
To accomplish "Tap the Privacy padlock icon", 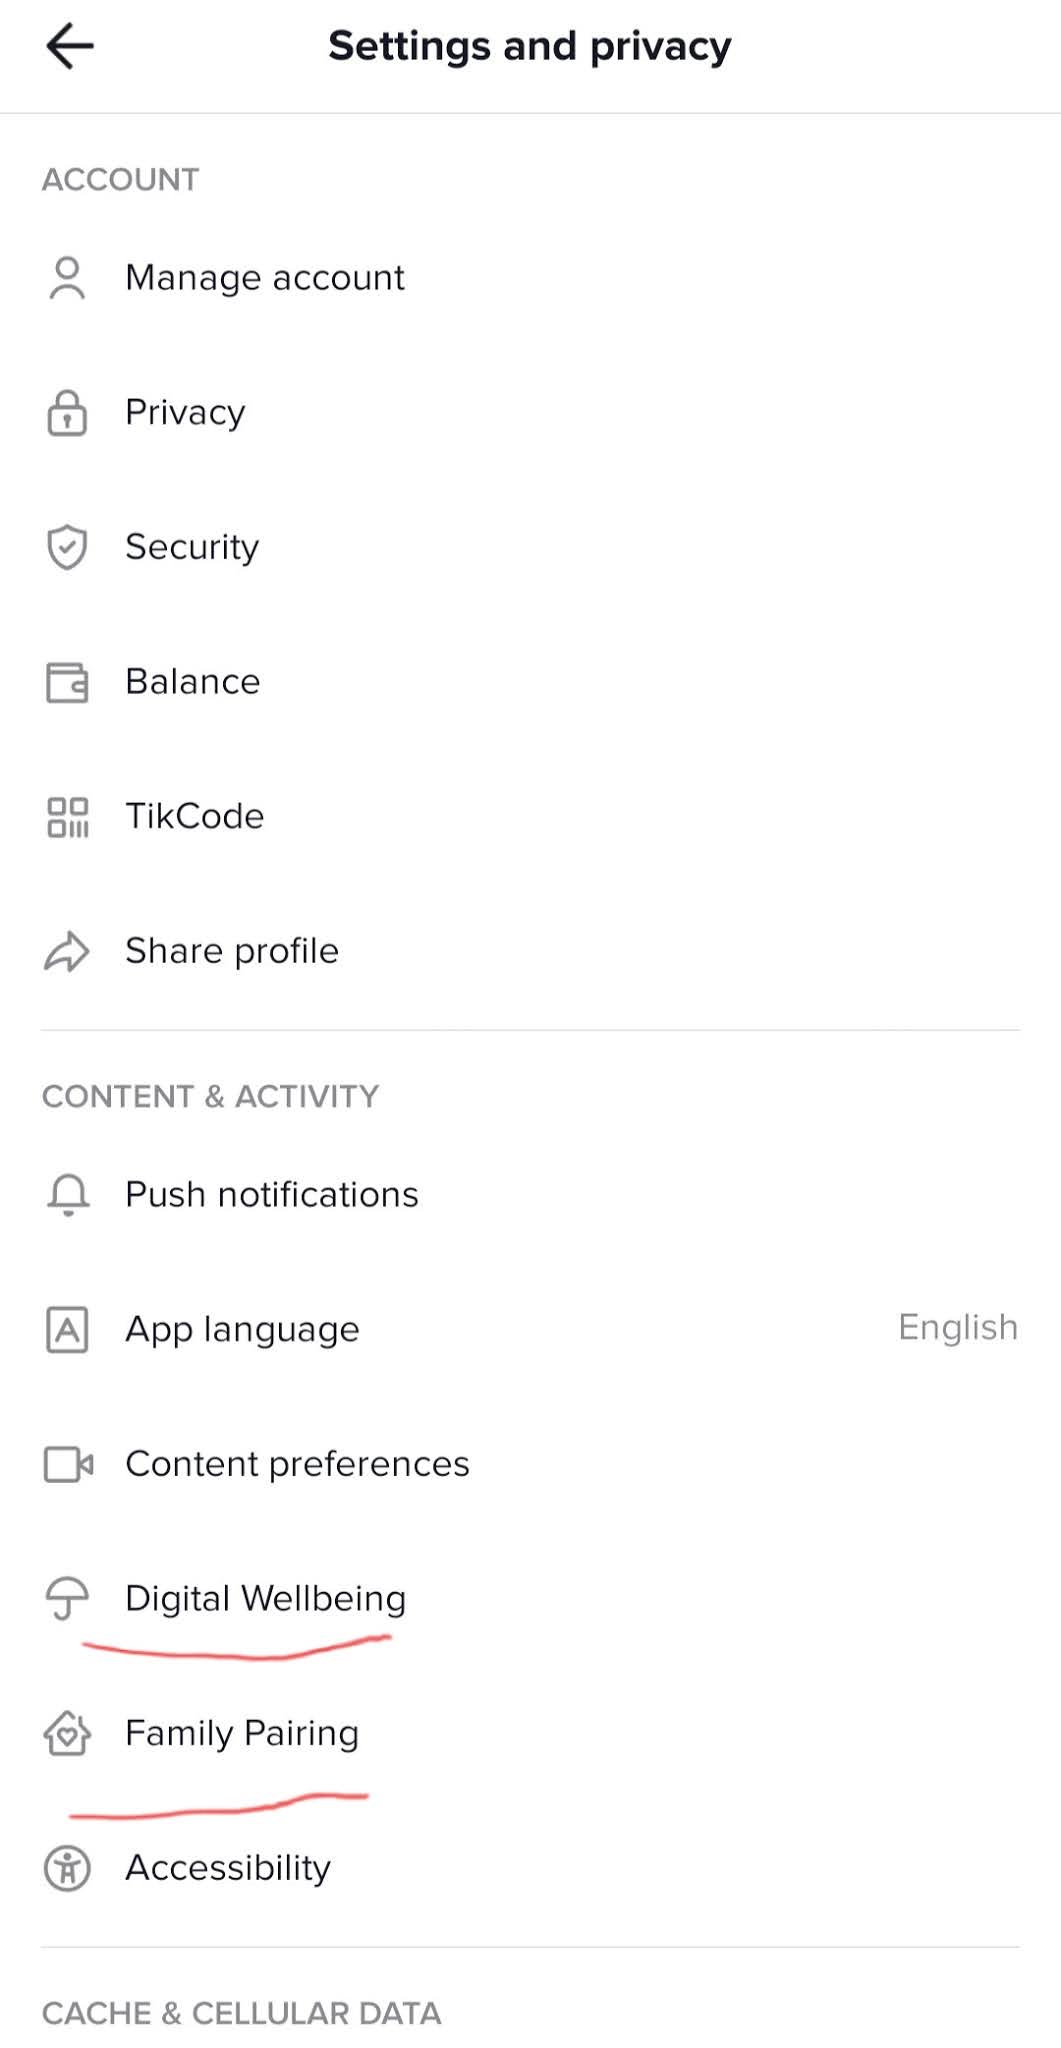I will tap(67, 413).
